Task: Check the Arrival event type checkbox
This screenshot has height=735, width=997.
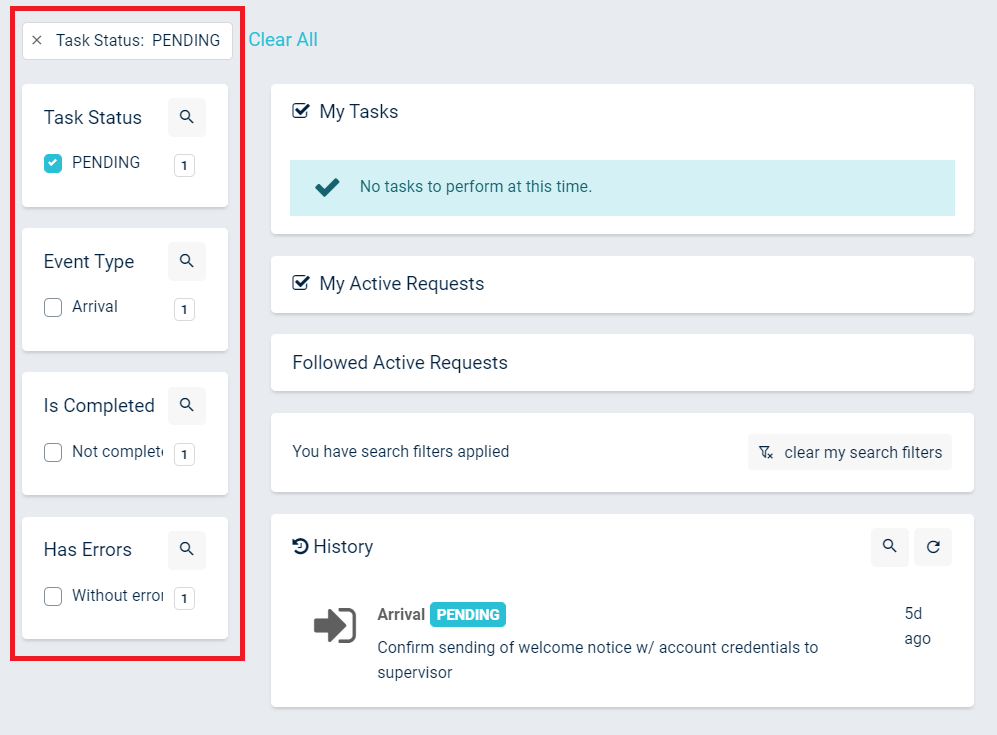Action: [x=53, y=307]
